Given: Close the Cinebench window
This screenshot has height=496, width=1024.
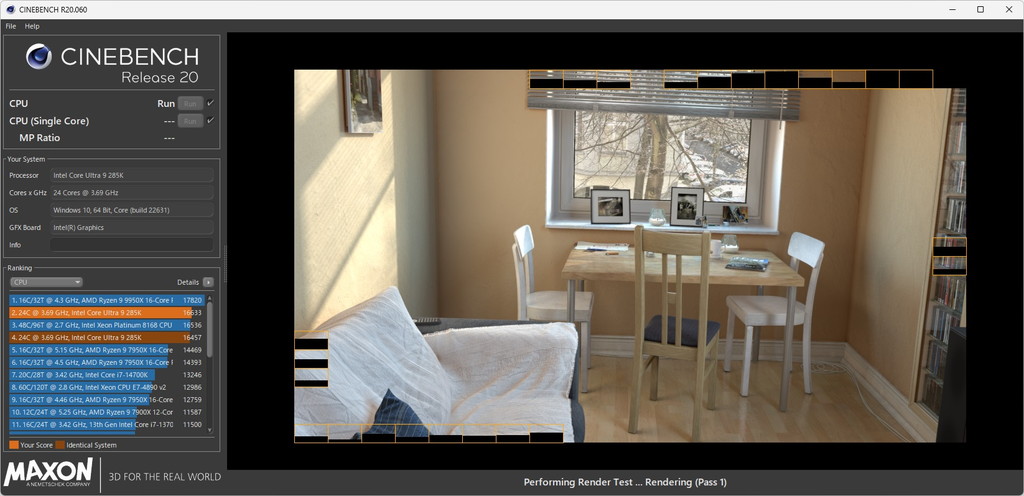Looking at the screenshot, I should point(1010,9).
